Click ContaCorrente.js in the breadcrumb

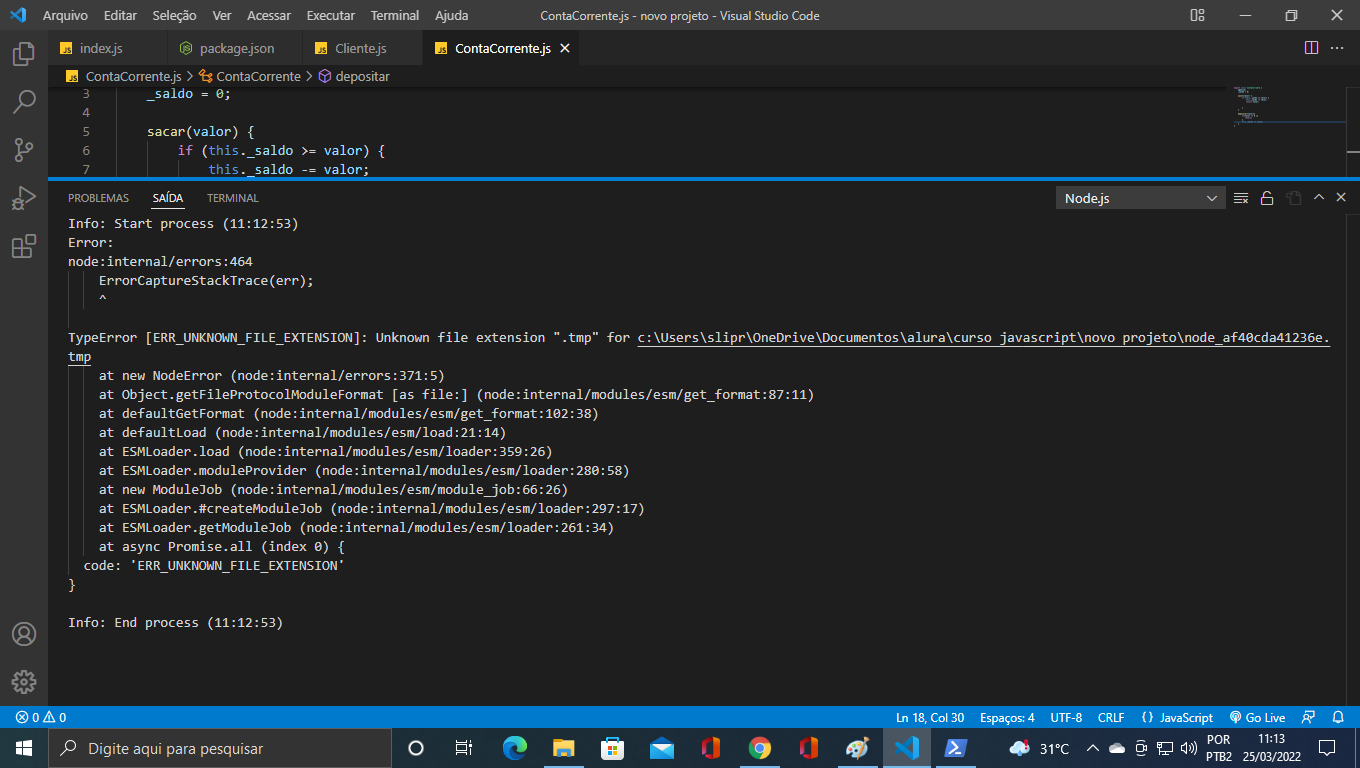tap(133, 76)
